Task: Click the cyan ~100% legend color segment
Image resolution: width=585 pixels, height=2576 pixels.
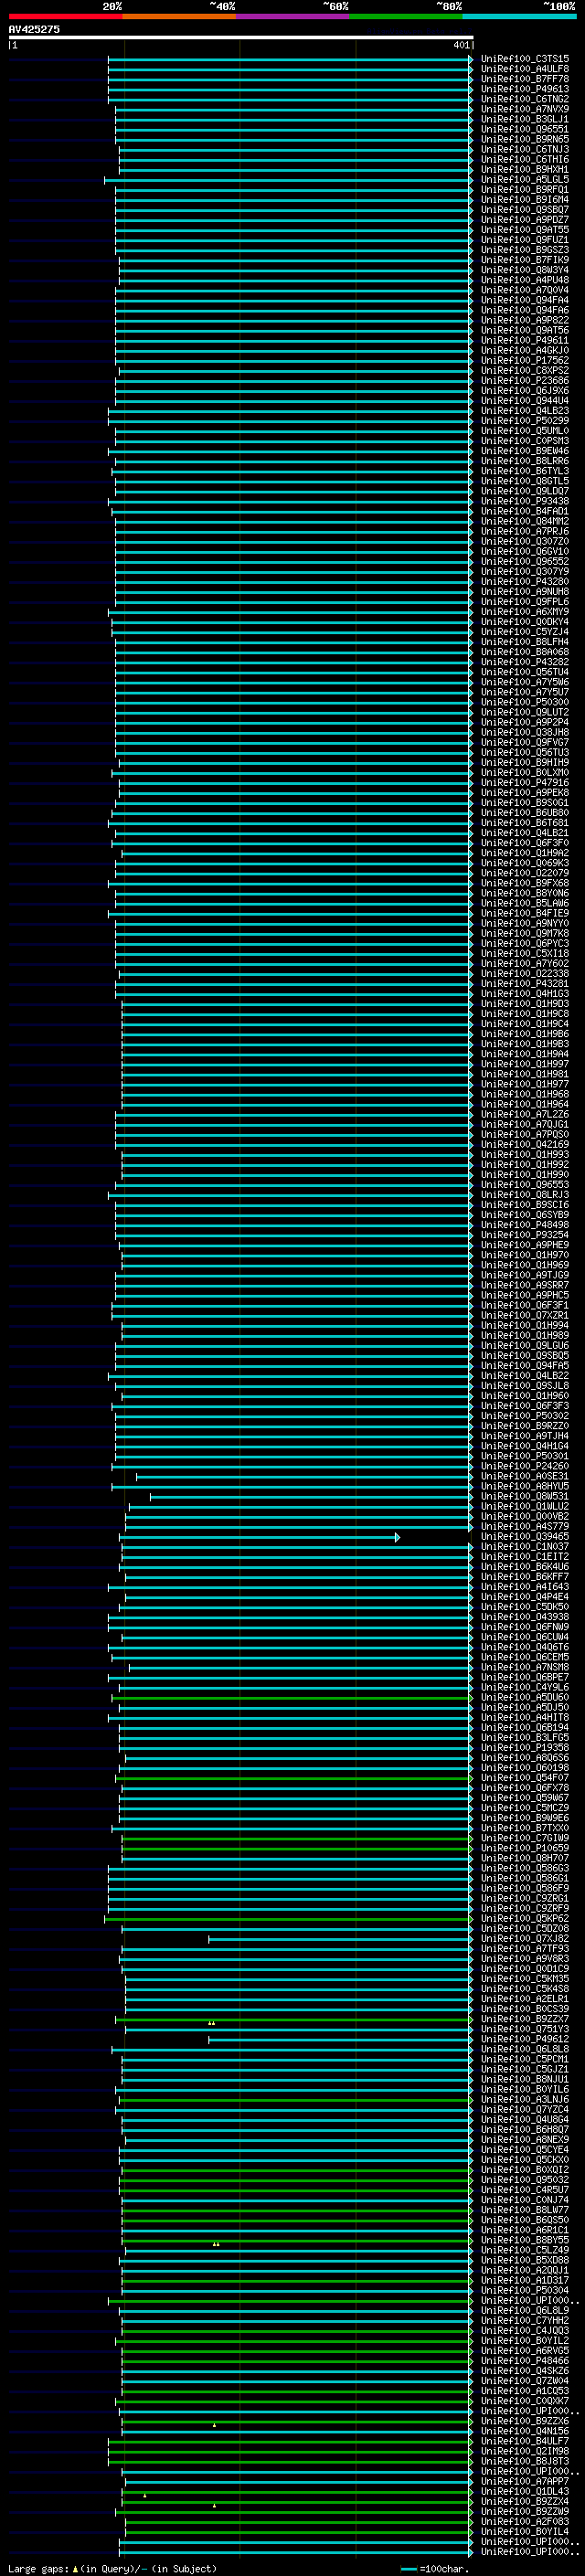Action: pos(519,16)
